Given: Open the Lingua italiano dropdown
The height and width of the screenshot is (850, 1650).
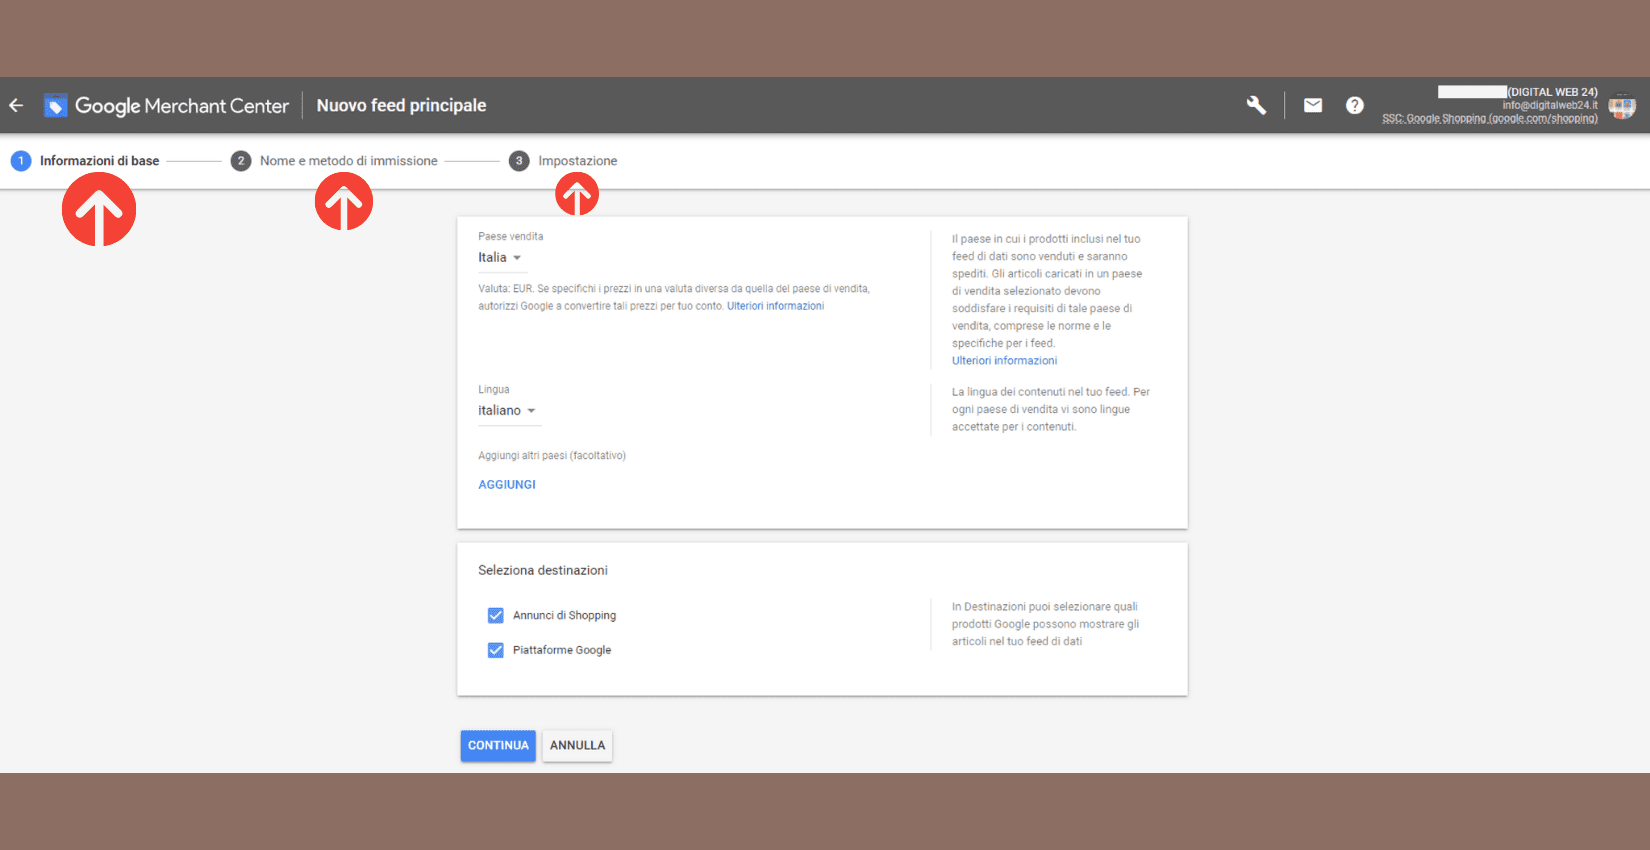Looking at the screenshot, I should (x=508, y=411).
